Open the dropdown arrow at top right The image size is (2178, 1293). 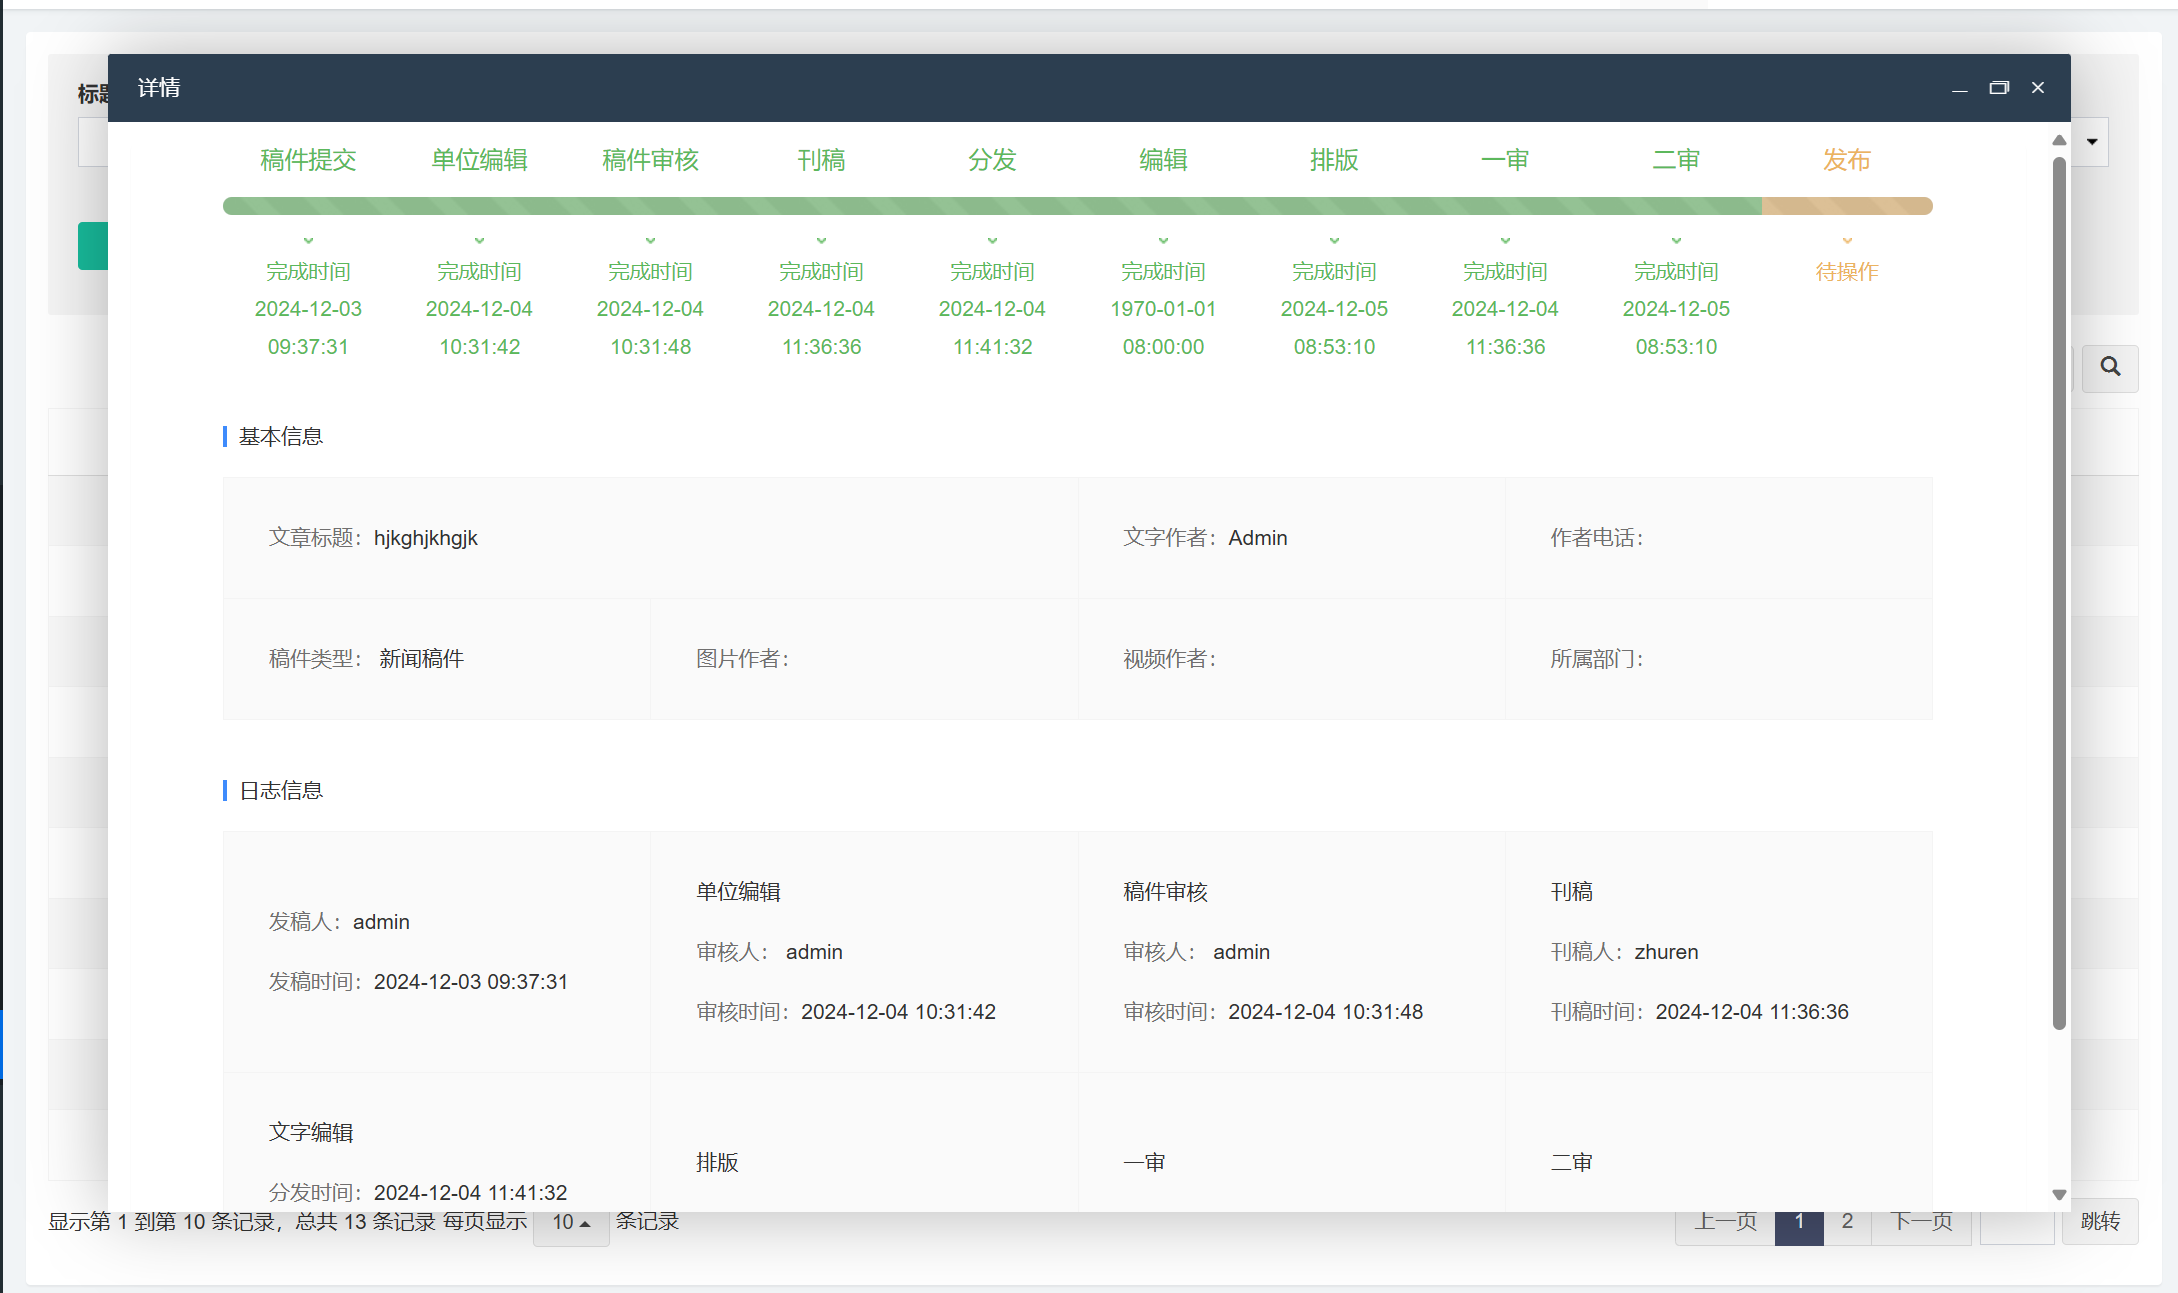tap(2092, 142)
